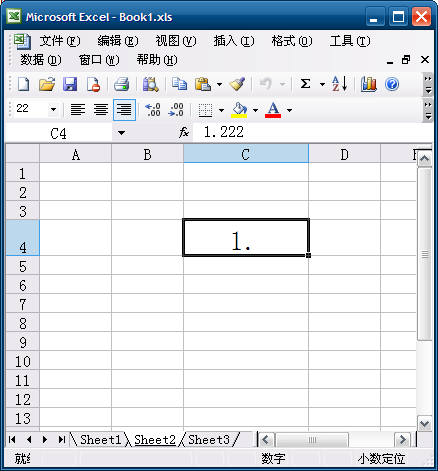Insert AutoSum with sigma icon

305,84
